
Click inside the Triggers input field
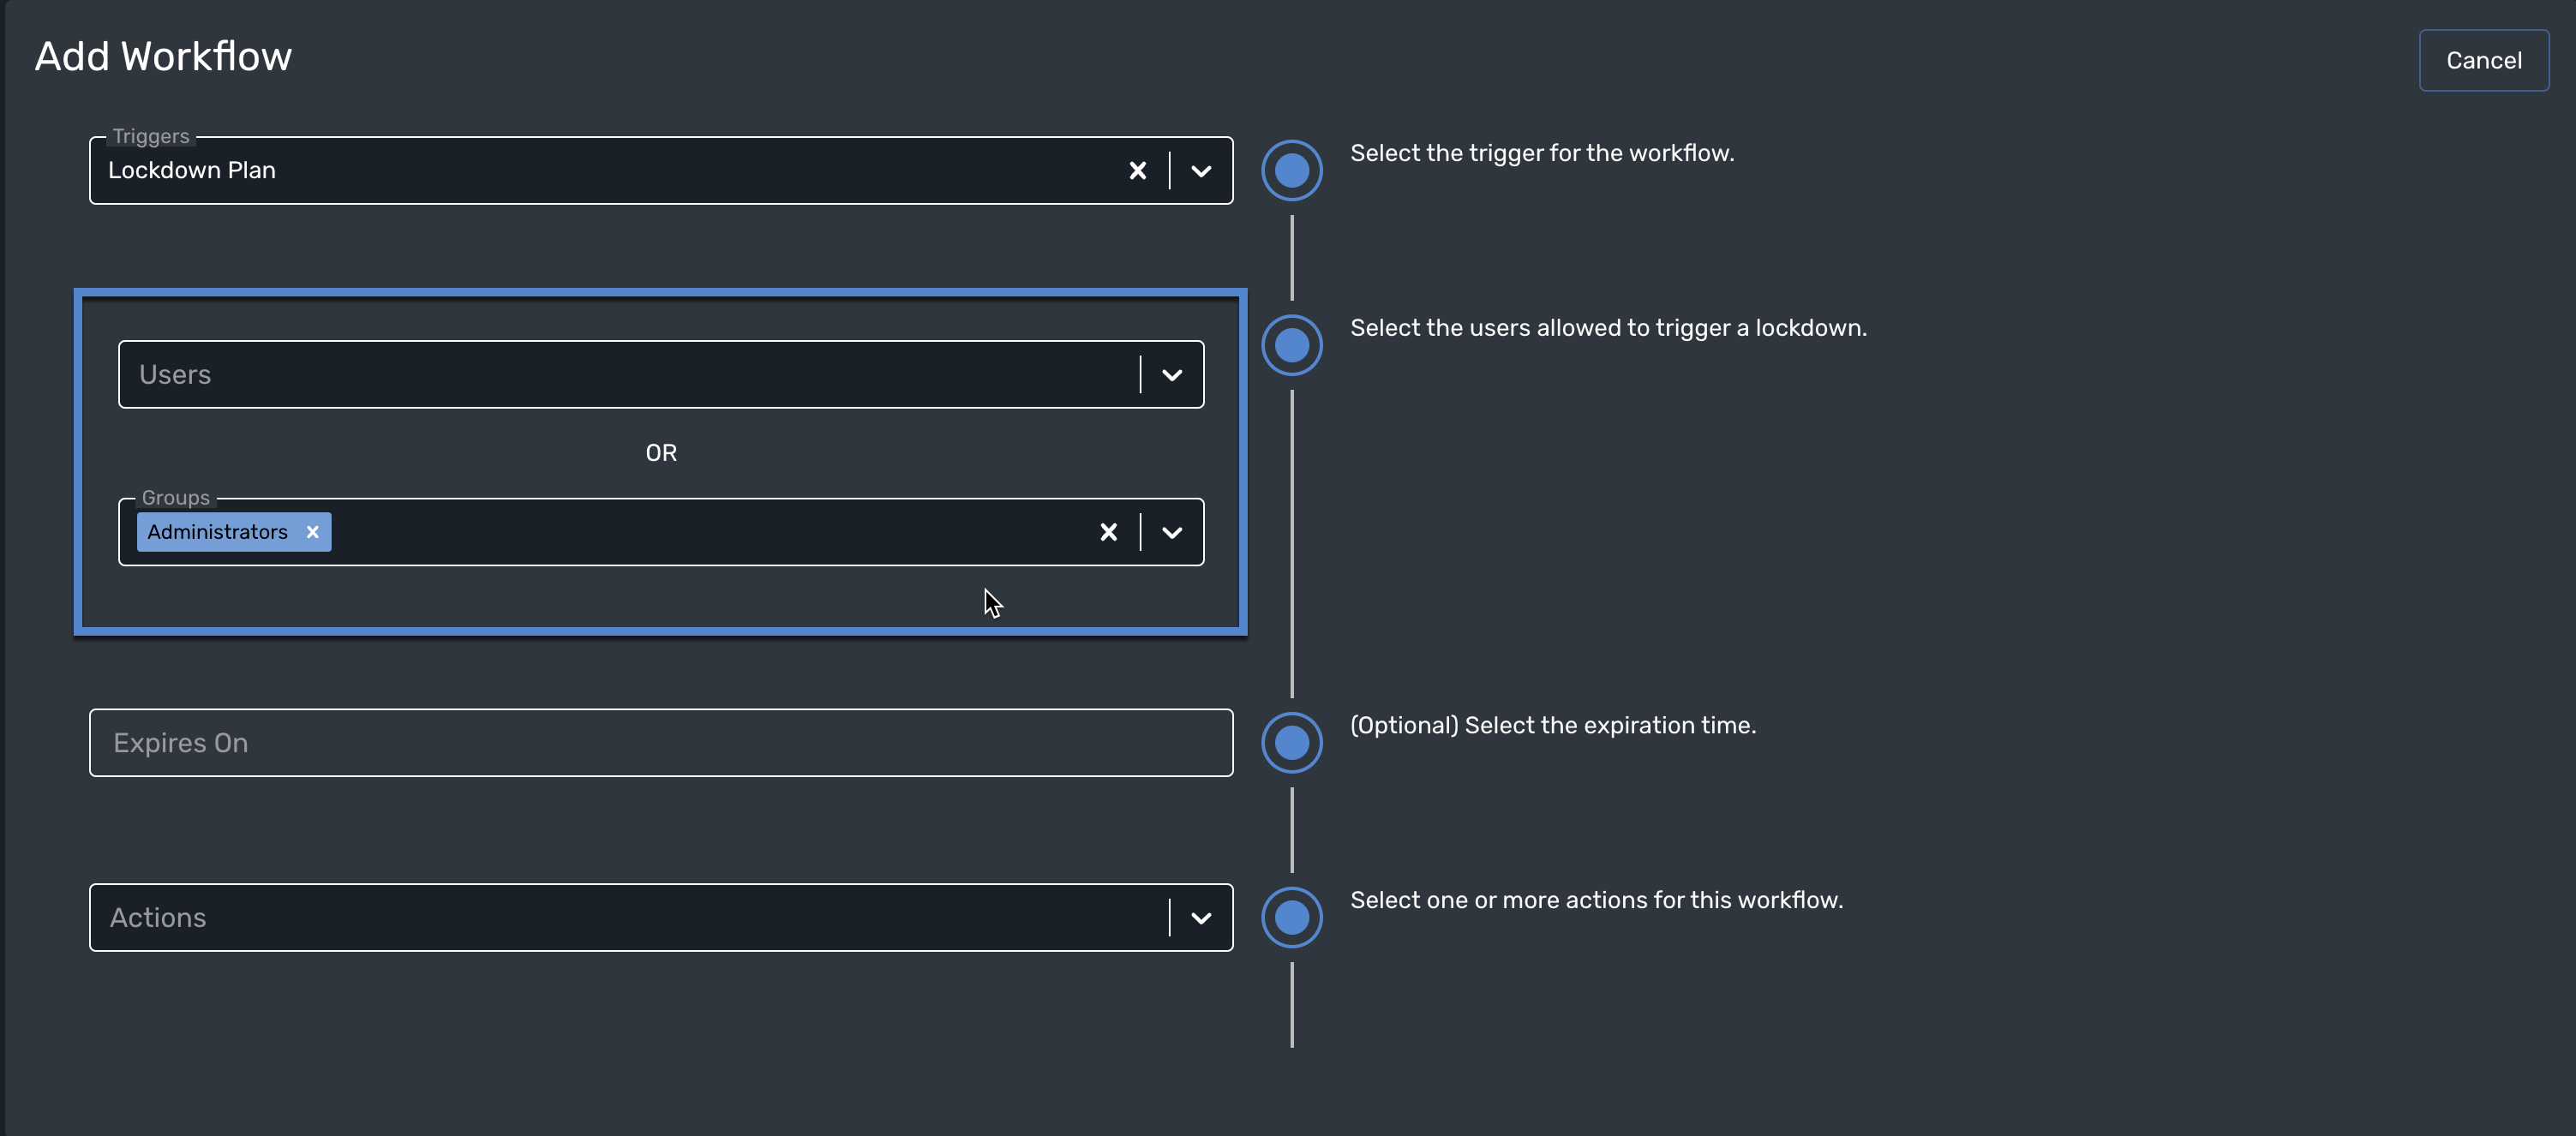pos(600,170)
